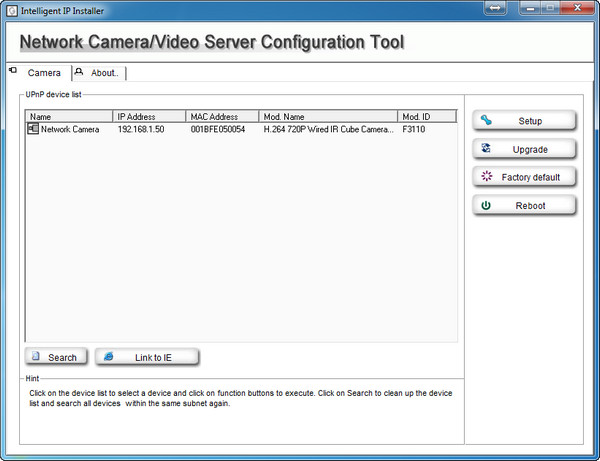Select the 192.168.1.50 IP address cell
Viewport: 600px width, 461px height.
point(140,129)
